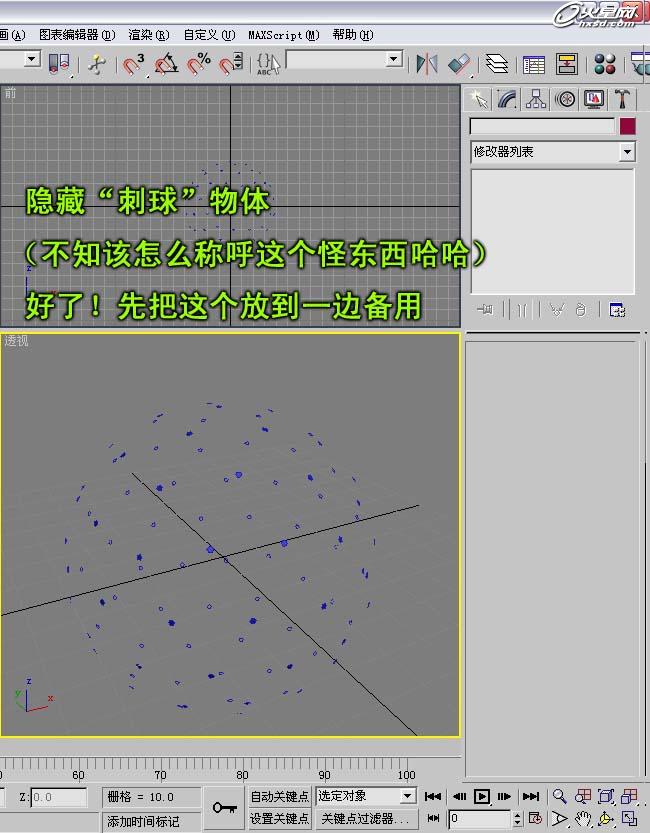Toggle 3D Snaps magnet button
Viewport: 650px width, 833px height.
[134, 64]
